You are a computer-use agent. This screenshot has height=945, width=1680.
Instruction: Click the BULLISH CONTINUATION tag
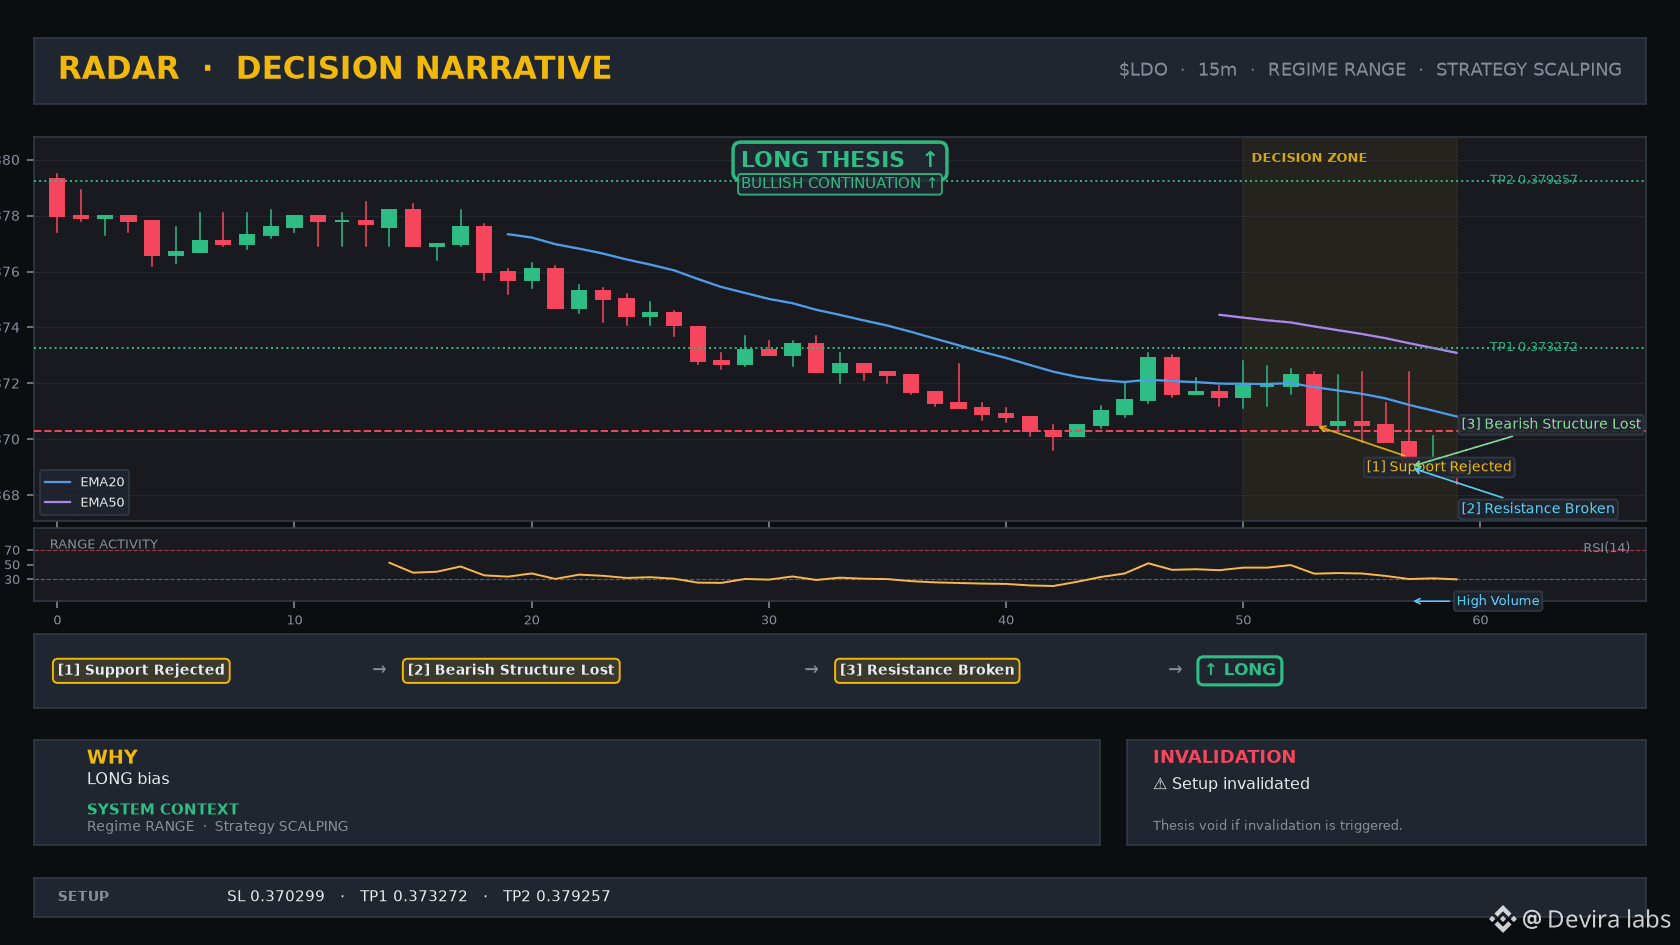839,184
